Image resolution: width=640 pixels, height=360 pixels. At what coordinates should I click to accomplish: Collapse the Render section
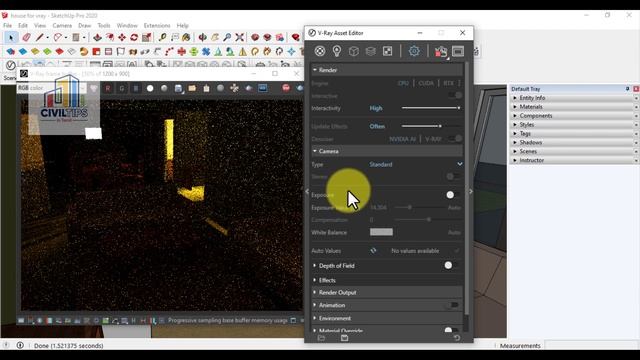(x=315, y=70)
